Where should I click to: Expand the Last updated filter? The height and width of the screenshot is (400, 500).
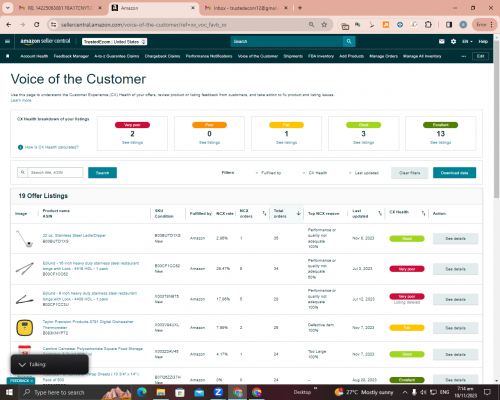pyautogui.click(x=364, y=173)
